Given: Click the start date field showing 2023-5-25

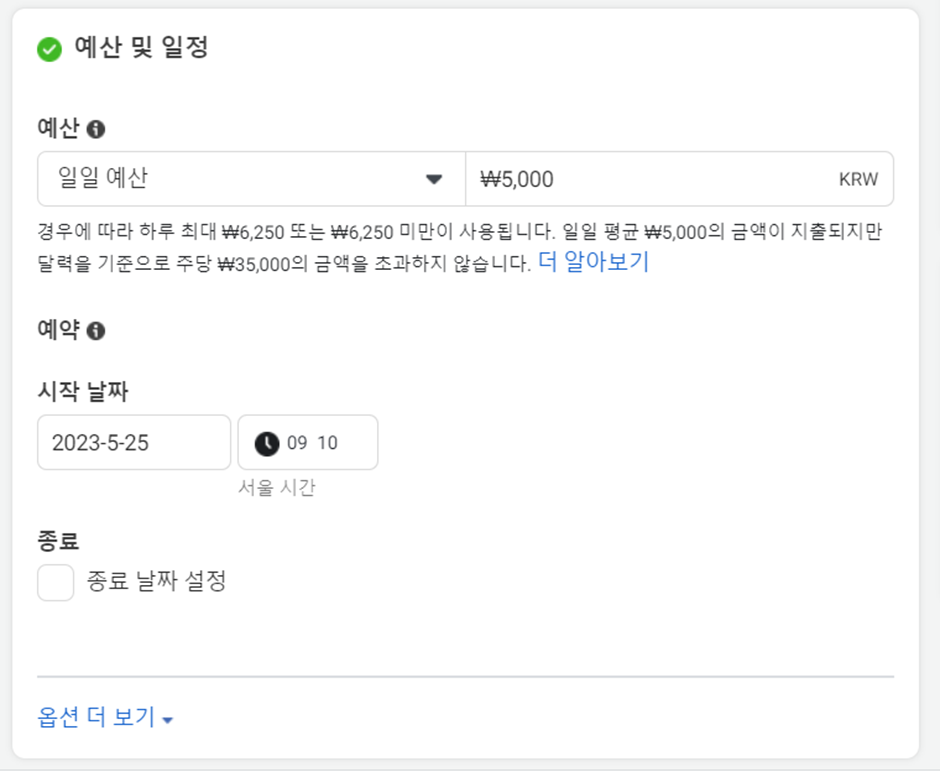Looking at the screenshot, I should click(134, 442).
